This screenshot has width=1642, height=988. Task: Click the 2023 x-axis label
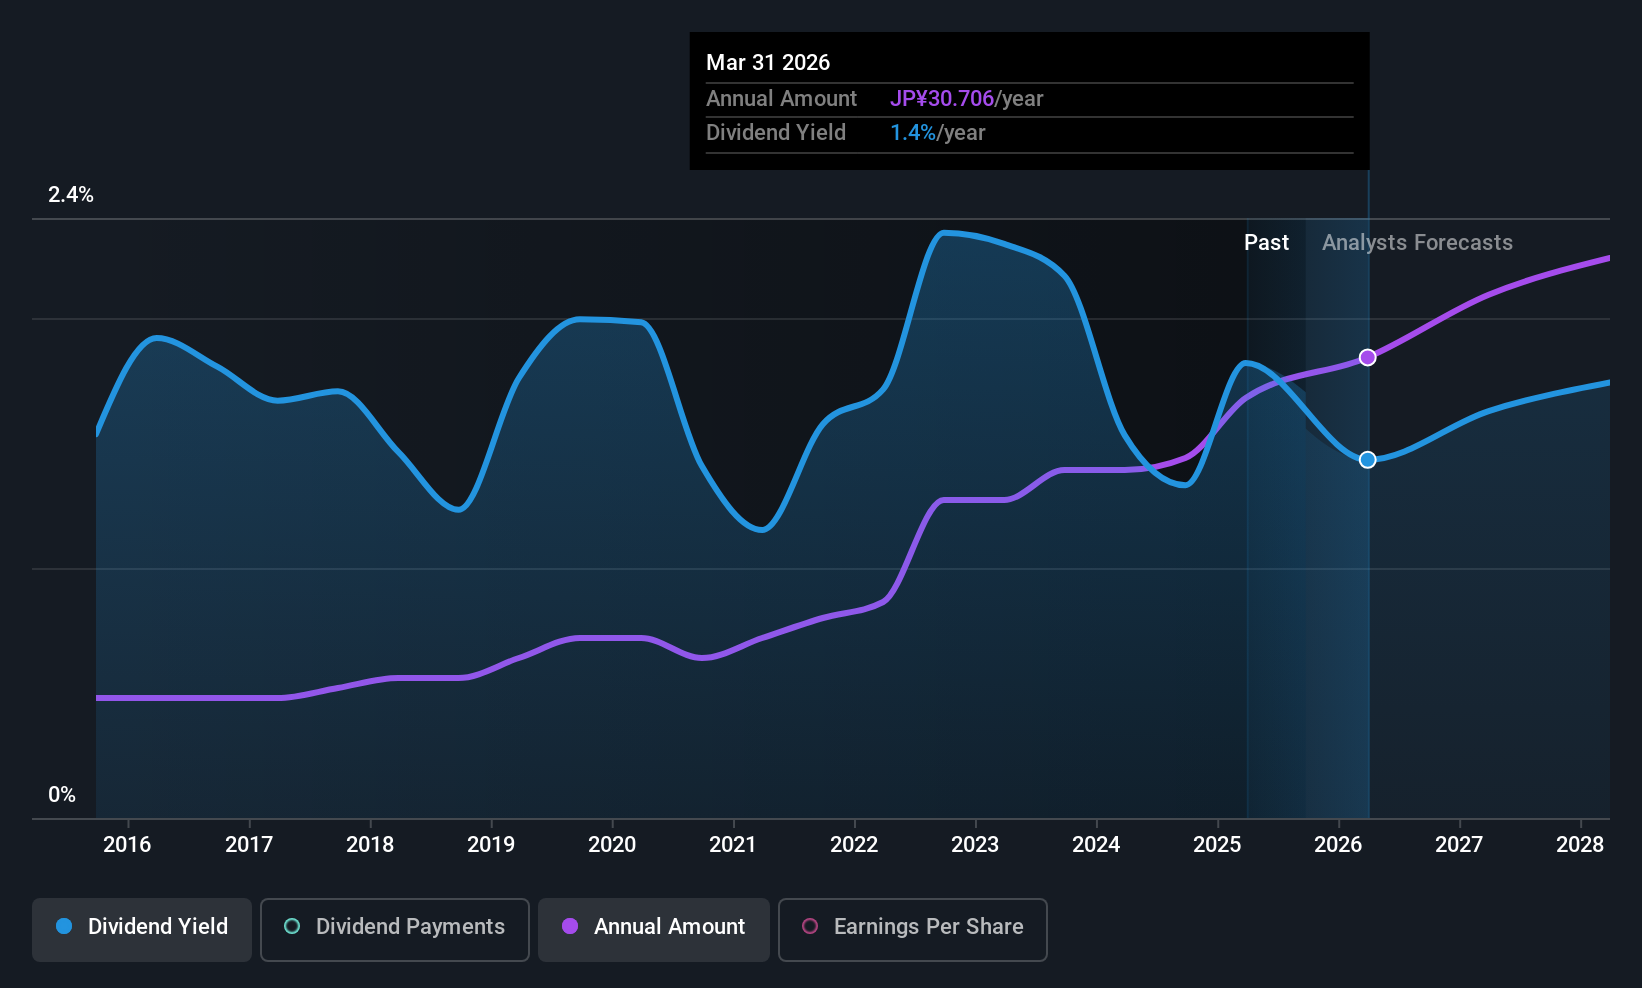point(975,845)
